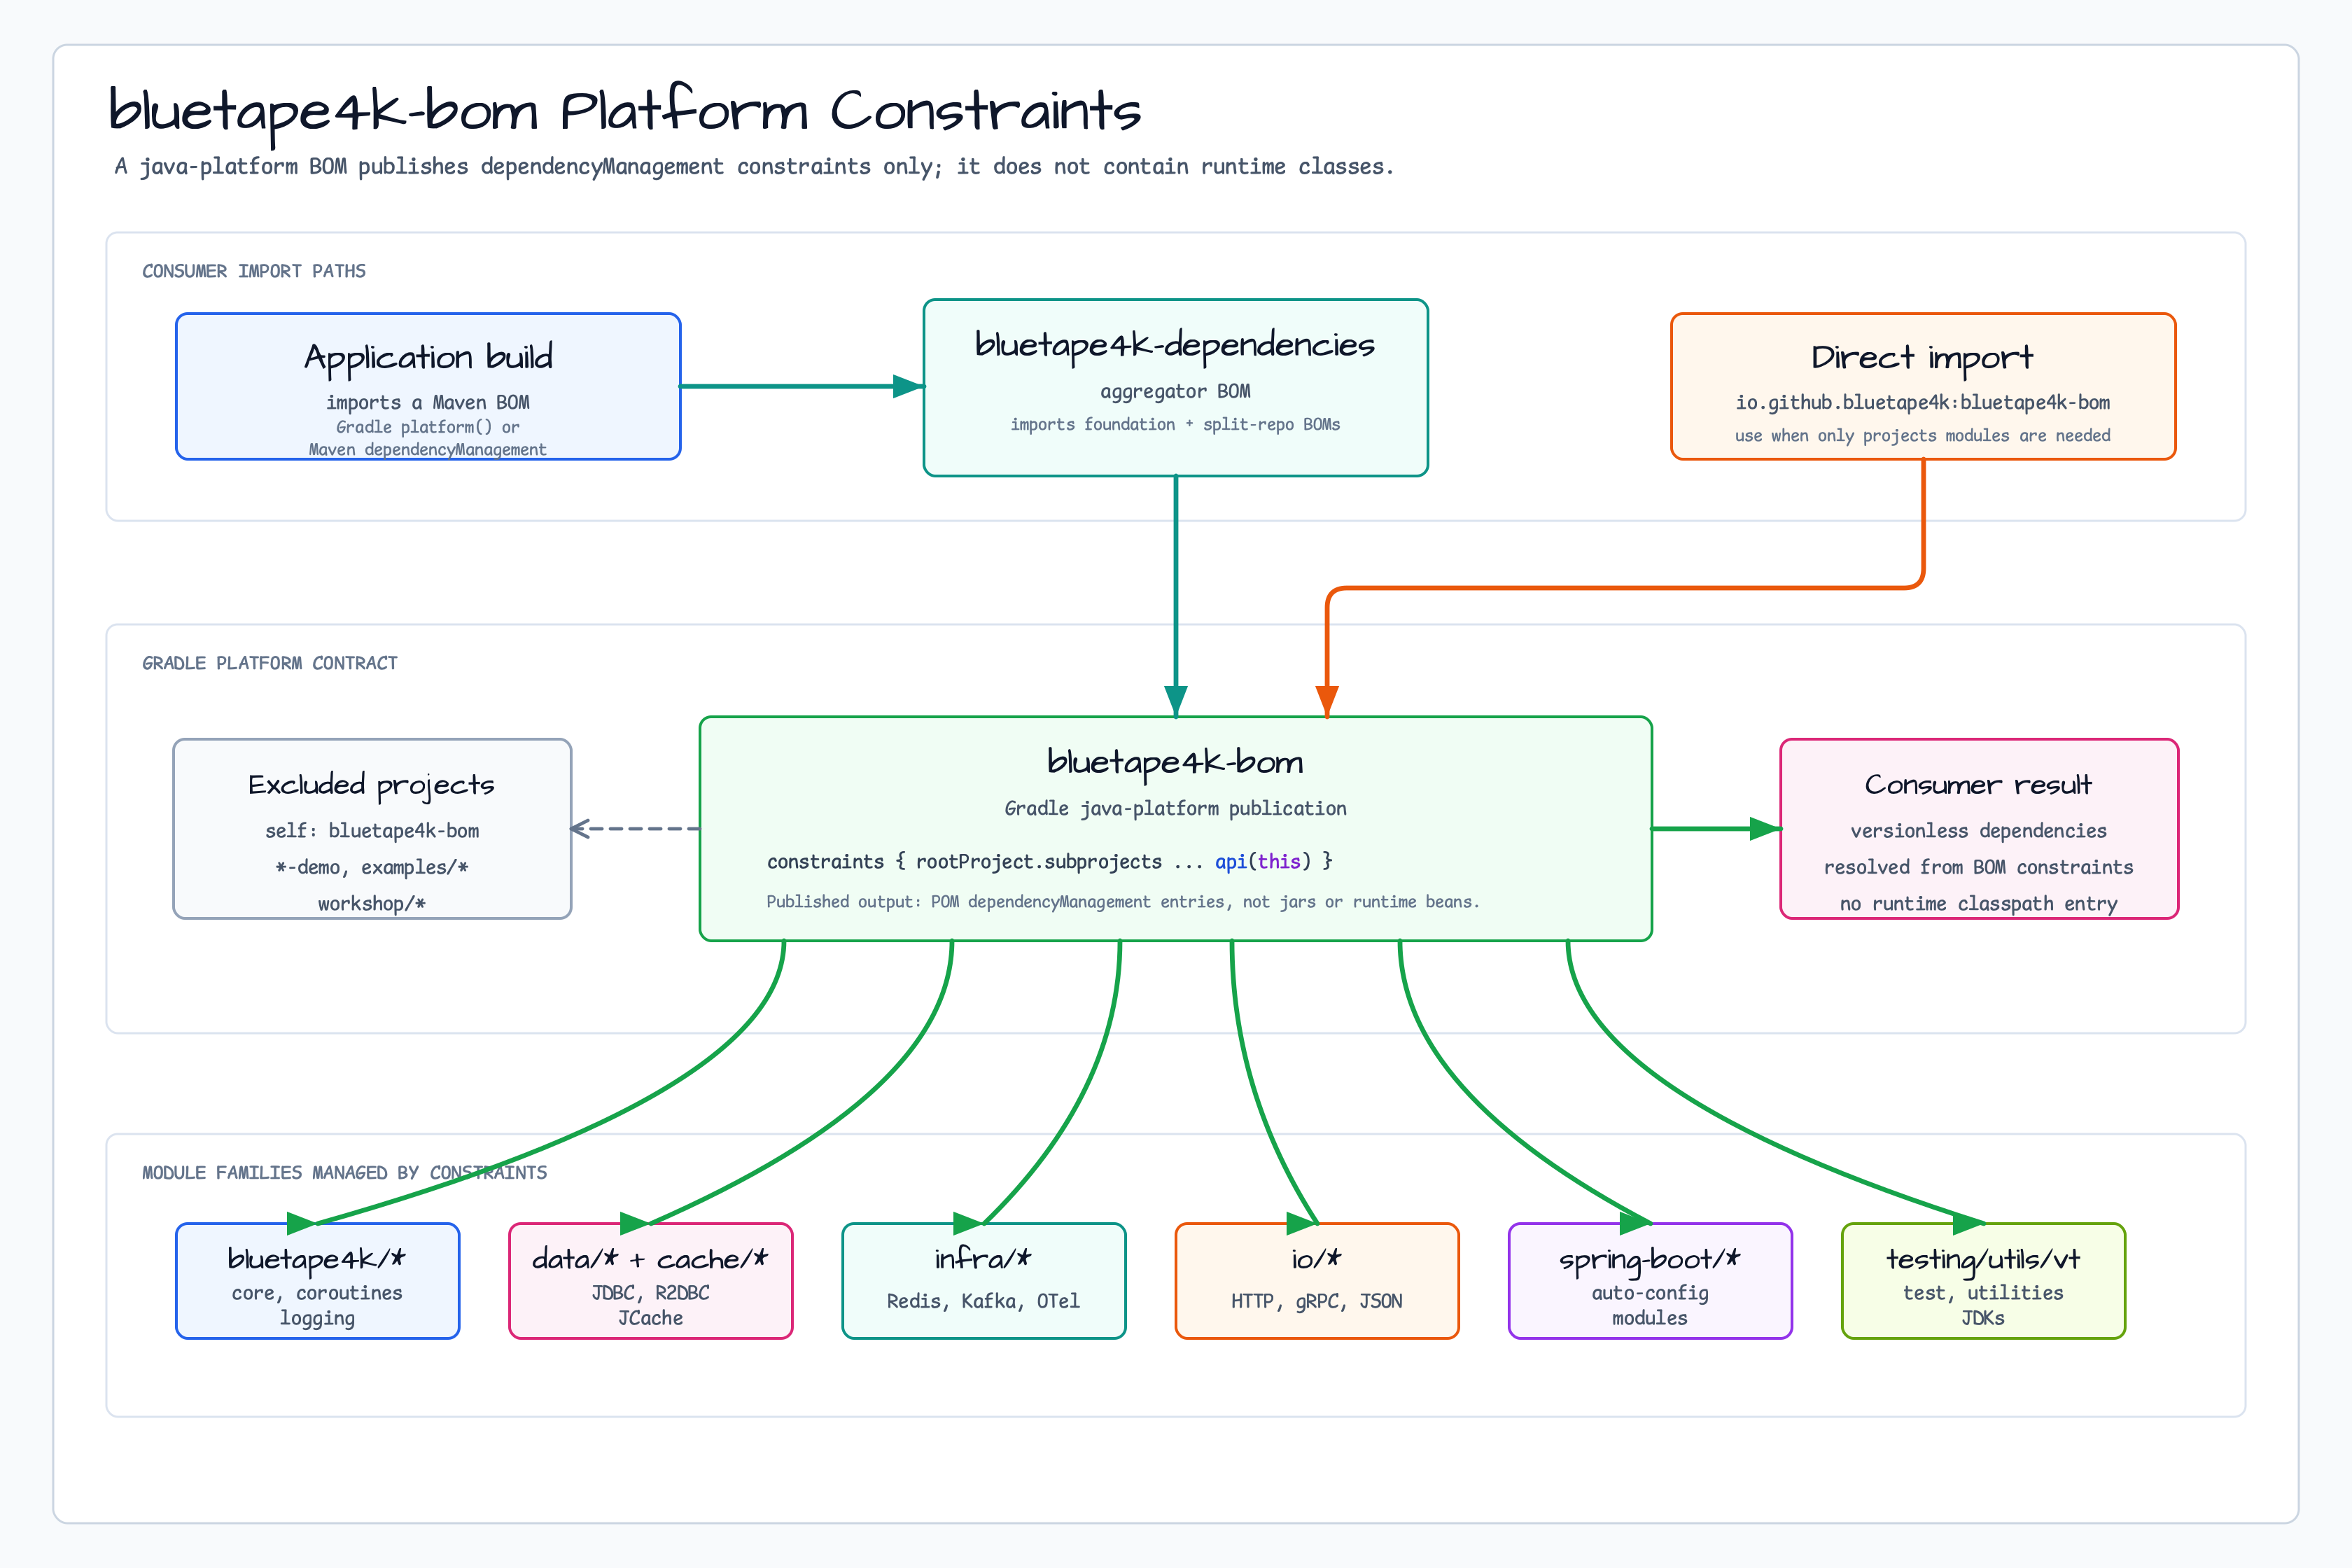Select the bluetape4k-dependencies node

click(1175, 387)
